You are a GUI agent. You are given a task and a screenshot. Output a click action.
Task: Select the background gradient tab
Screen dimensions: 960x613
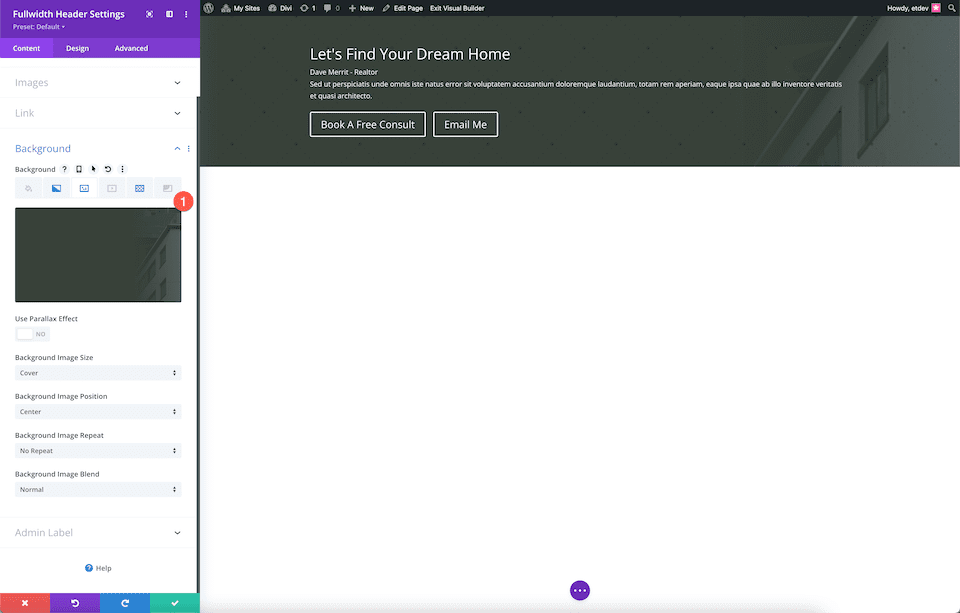pos(56,189)
